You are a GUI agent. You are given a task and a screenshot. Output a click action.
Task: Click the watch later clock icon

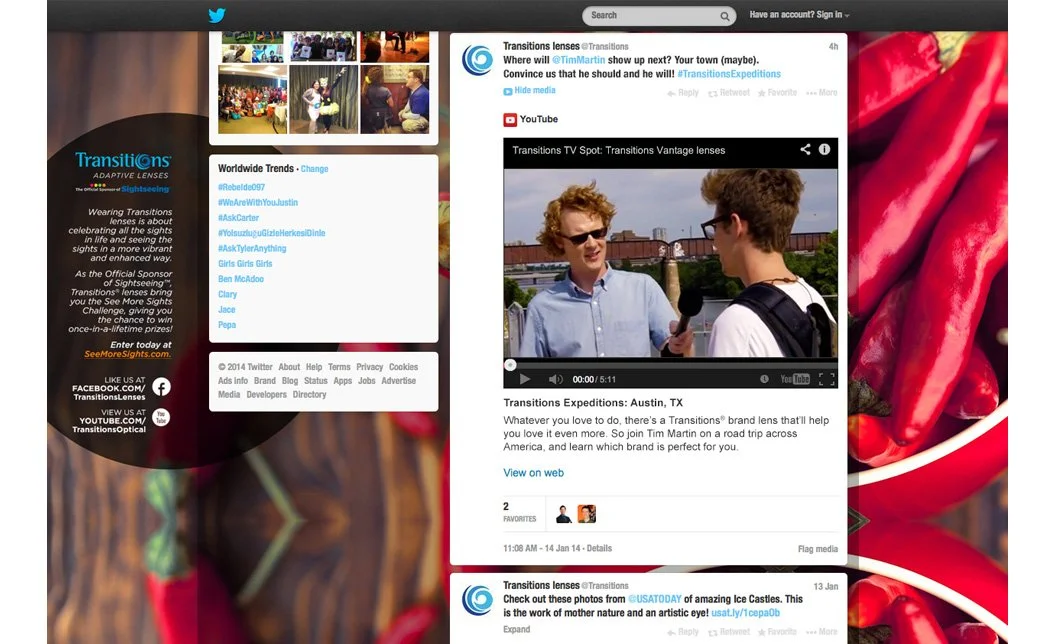[764, 379]
